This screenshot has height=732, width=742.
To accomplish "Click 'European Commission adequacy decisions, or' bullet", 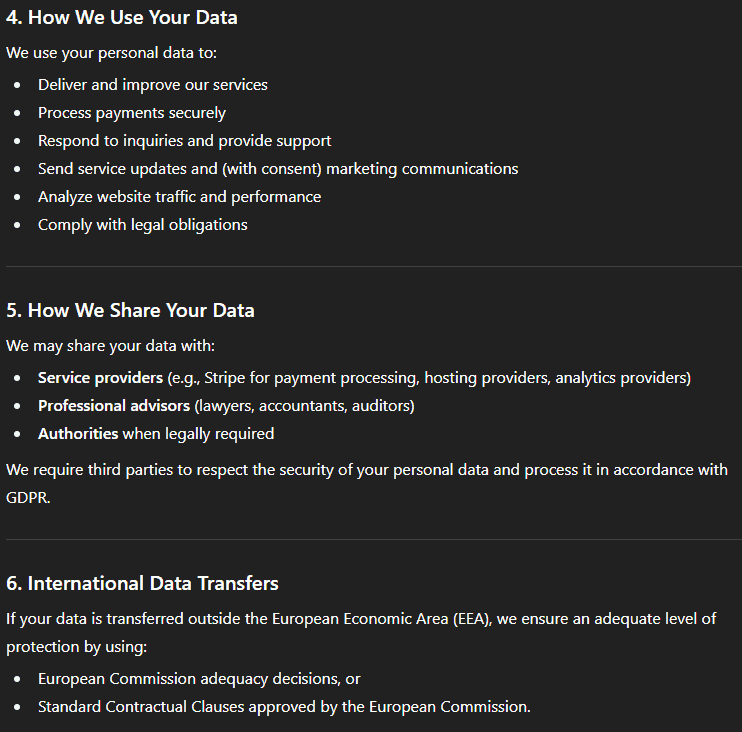I will (199, 679).
